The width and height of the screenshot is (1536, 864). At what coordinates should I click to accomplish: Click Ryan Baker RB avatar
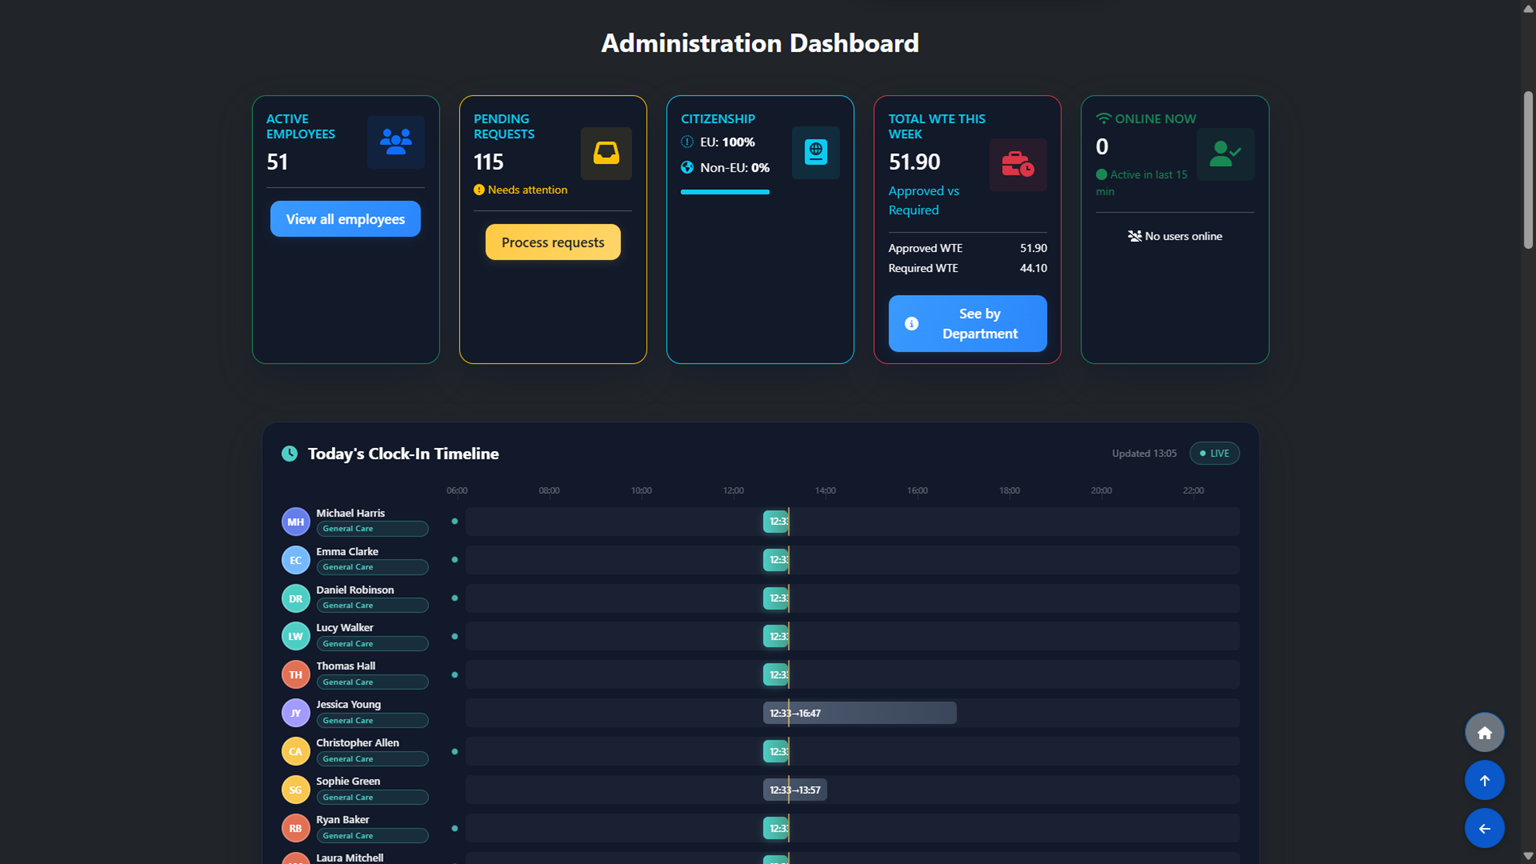point(295,829)
